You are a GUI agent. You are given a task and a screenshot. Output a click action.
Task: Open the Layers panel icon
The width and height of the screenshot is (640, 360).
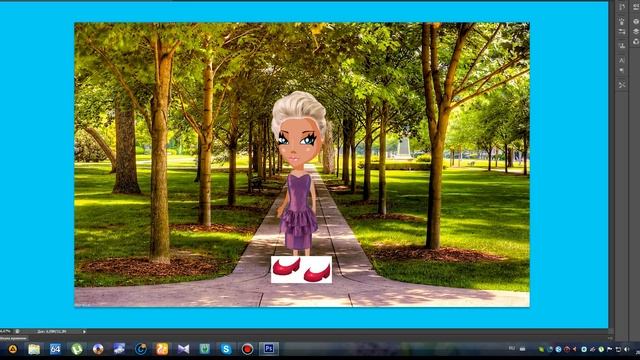(636, 31)
